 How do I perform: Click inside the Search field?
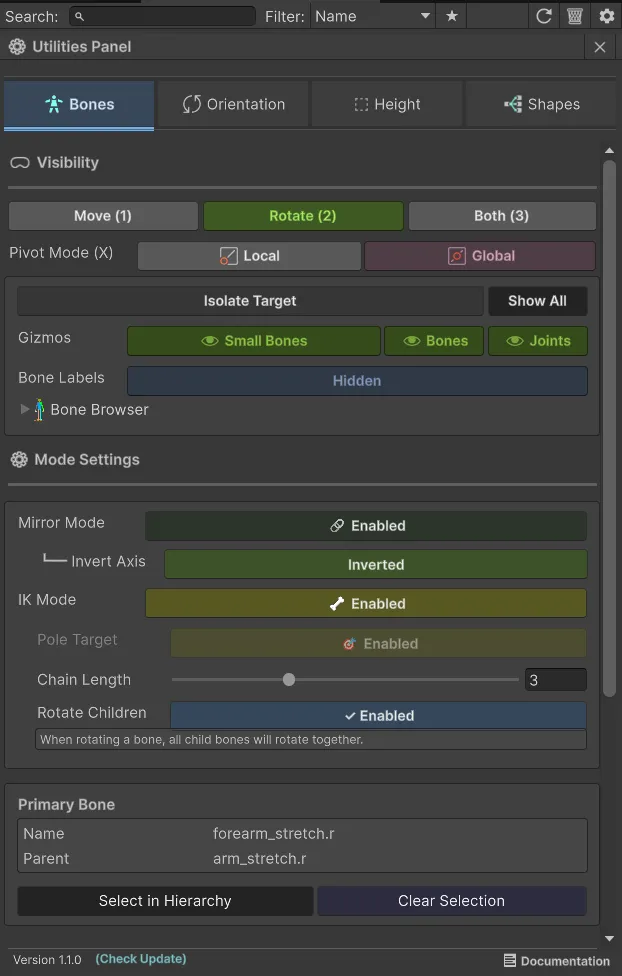[x=160, y=16]
